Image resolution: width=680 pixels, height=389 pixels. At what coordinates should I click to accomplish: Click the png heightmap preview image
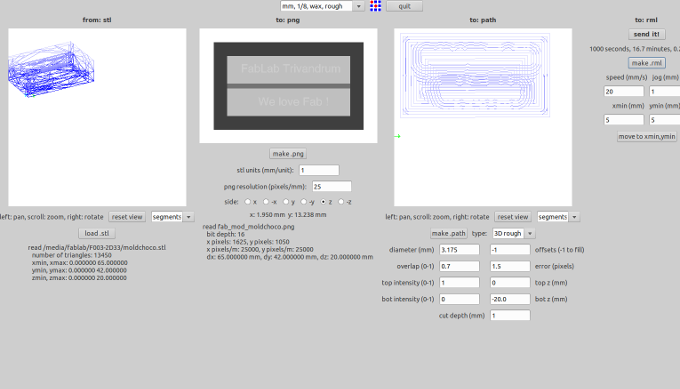[x=288, y=86]
